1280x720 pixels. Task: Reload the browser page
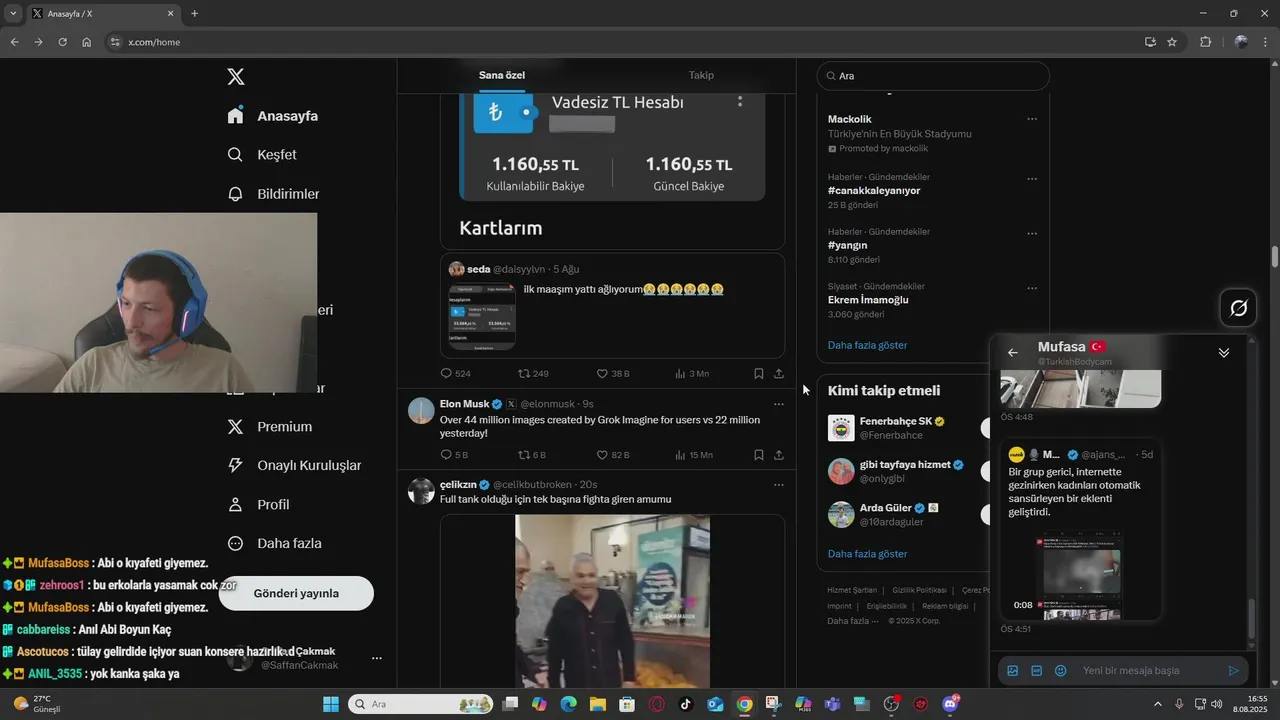tap(62, 42)
